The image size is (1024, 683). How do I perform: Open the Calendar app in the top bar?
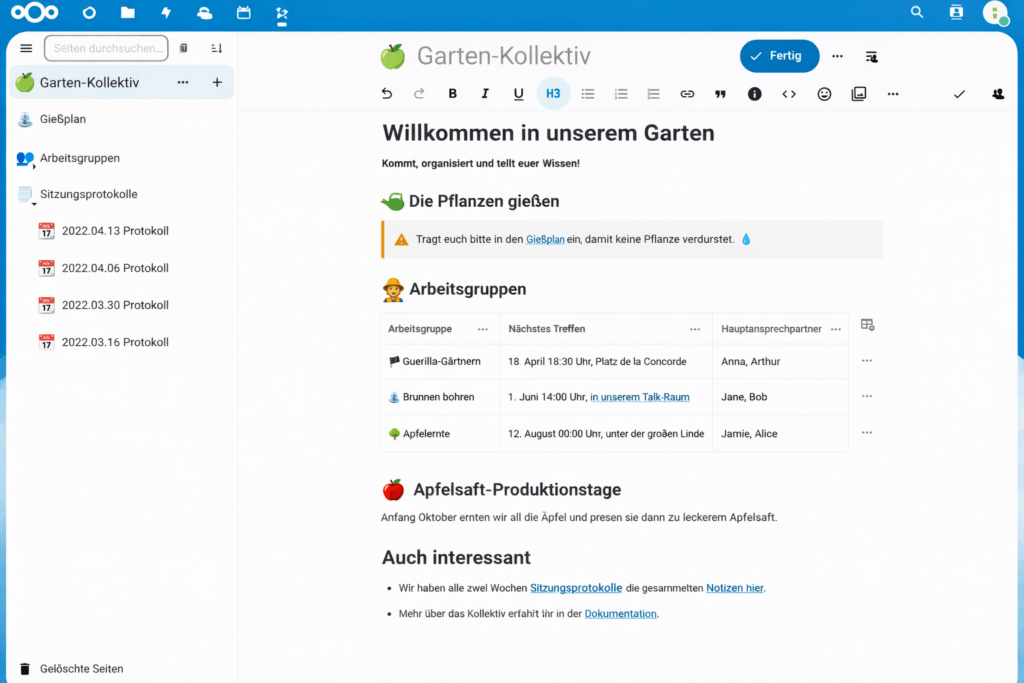click(243, 13)
